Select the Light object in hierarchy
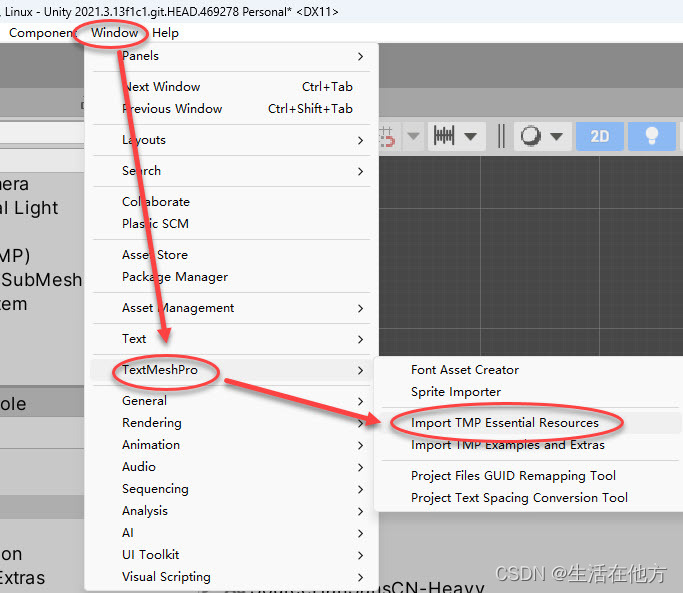 click(30, 208)
